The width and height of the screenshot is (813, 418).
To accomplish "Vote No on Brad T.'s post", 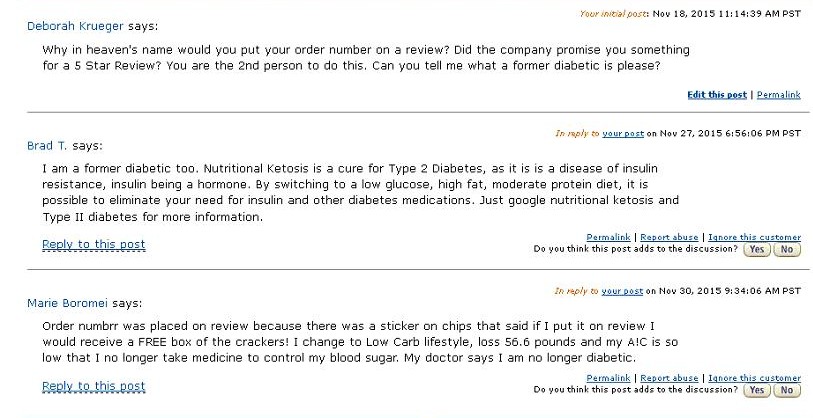I will pyautogui.click(x=787, y=249).
